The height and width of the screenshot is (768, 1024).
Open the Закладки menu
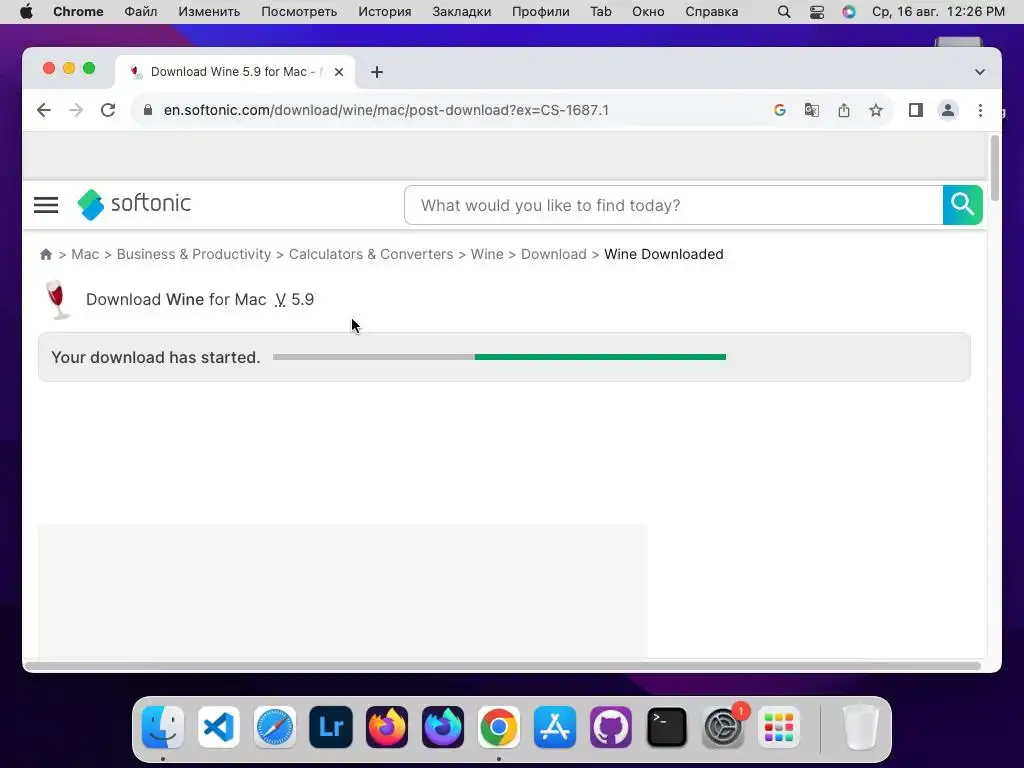(x=462, y=12)
